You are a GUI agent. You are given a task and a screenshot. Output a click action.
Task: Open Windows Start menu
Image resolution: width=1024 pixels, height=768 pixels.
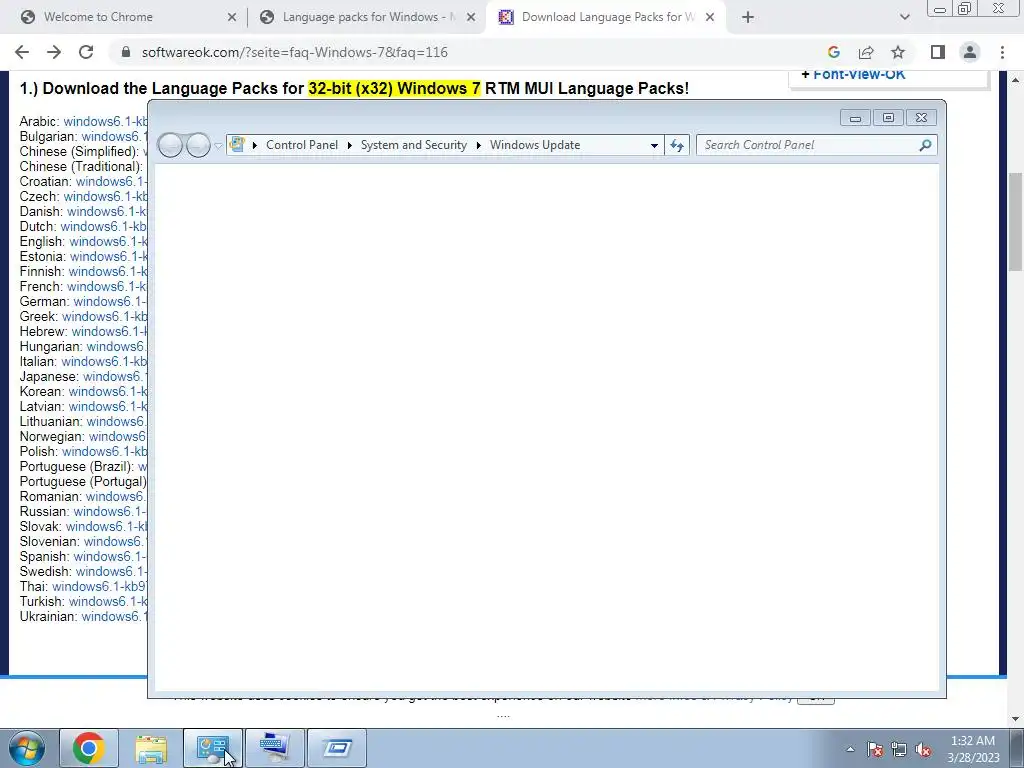pos(26,748)
